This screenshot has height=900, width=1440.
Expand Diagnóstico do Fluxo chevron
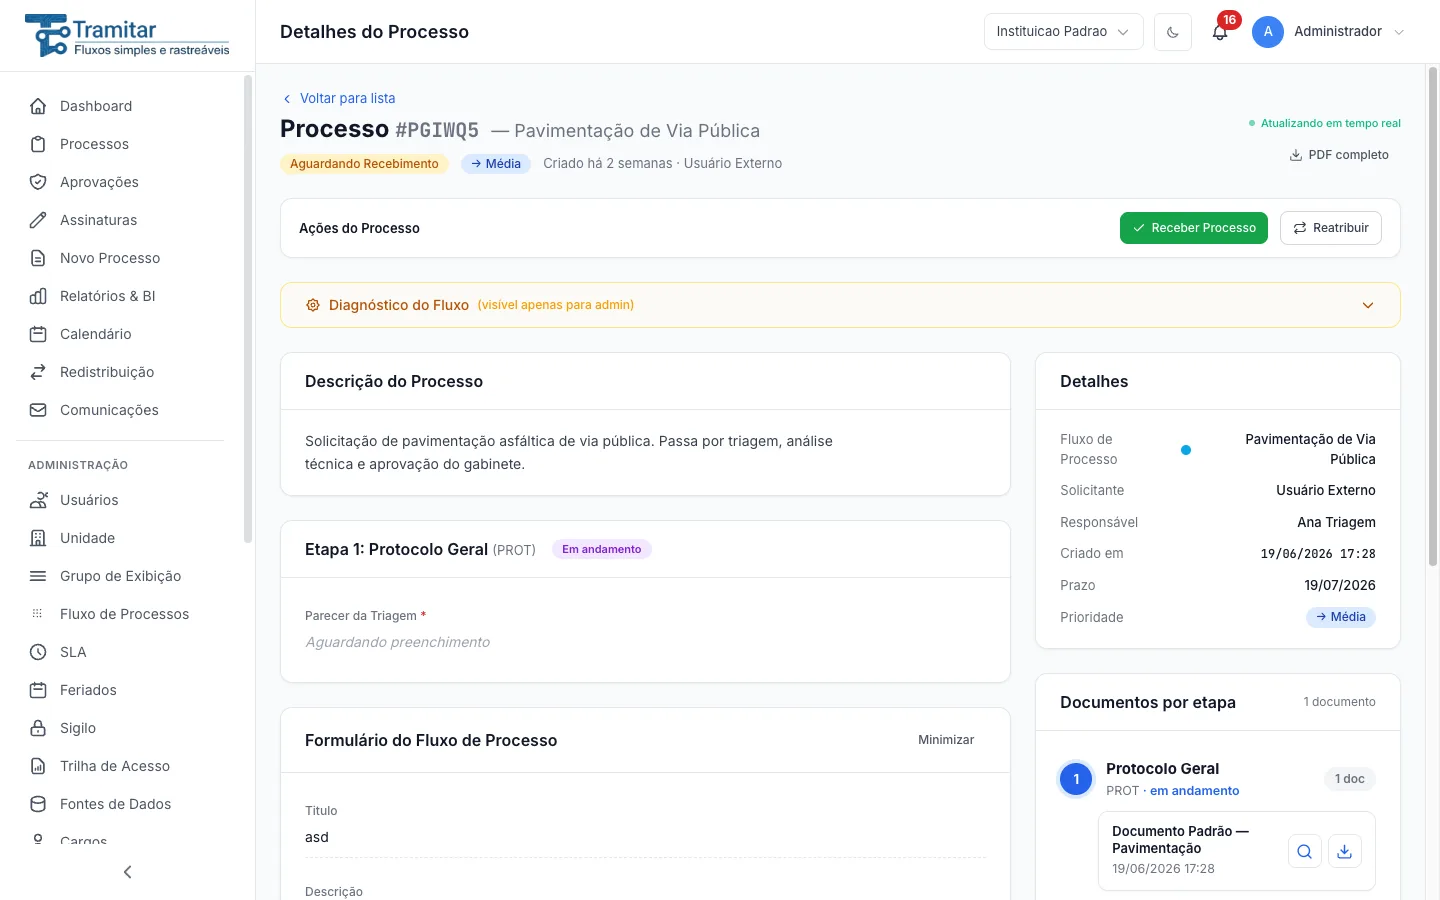tap(1368, 305)
